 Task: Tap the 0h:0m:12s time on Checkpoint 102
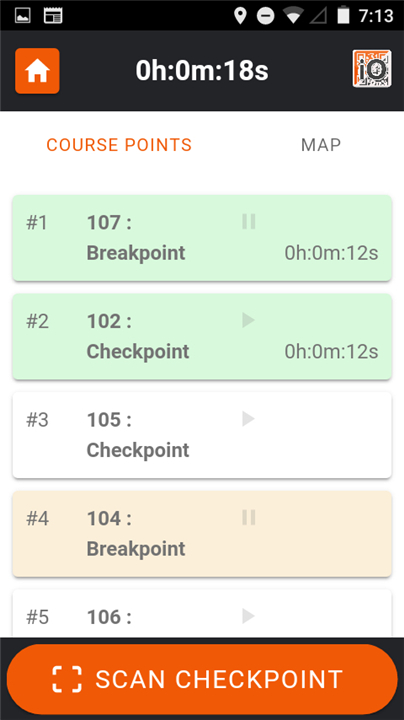coord(331,352)
